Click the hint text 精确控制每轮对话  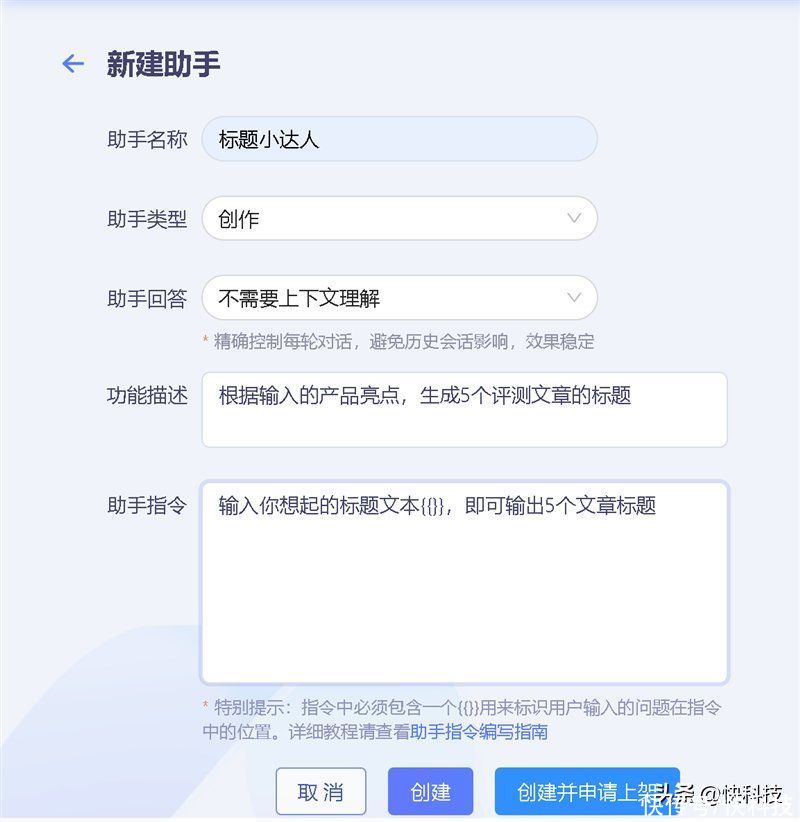click(282, 341)
